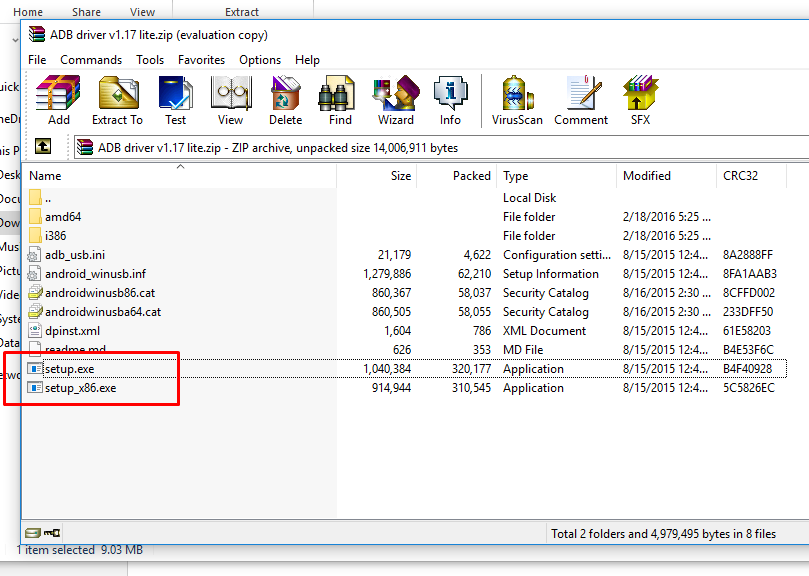The image size is (809, 576).
Task: Click the androidwinusba64.cat file icon
Action: [x=35, y=312]
